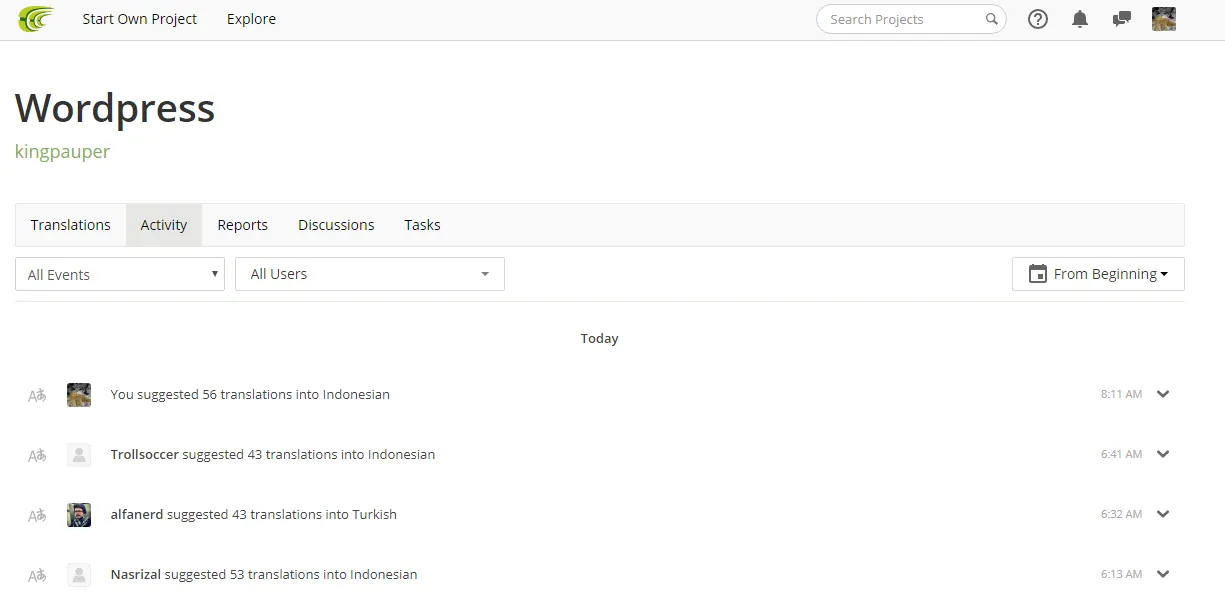Image resolution: width=1225 pixels, height=609 pixels.
Task: Click the Wordpress project title
Action: pos(115,108)
